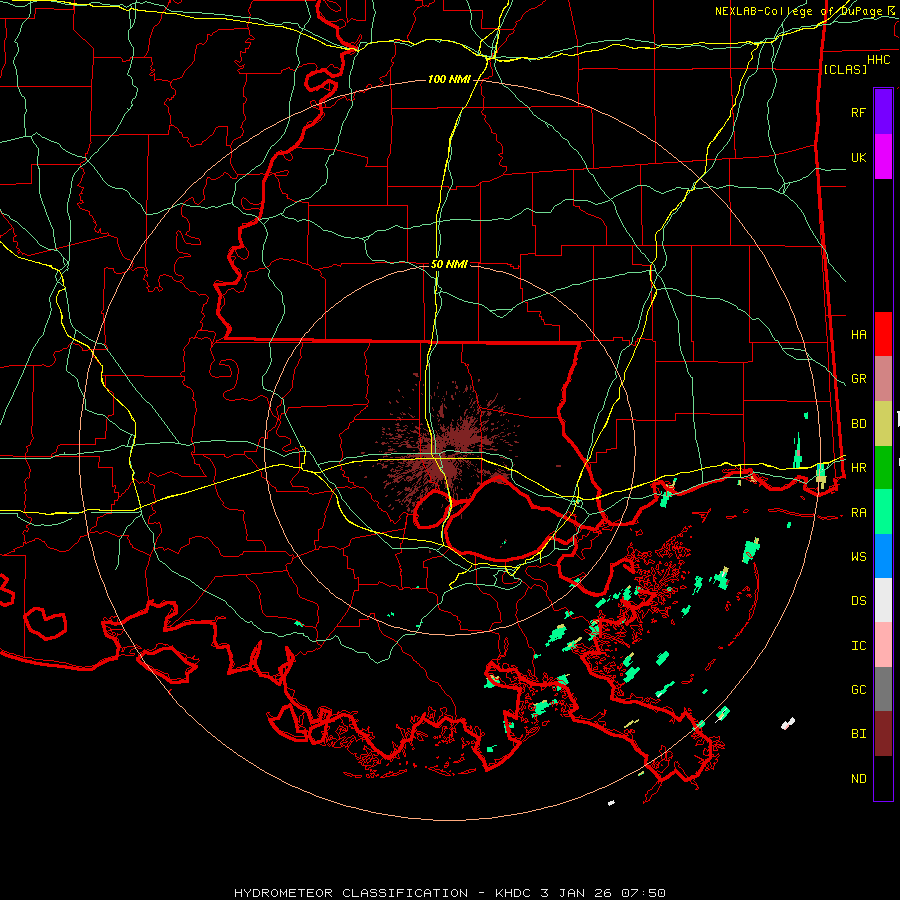Click the HR legend label
The image size is (900, 900).
[858, 468]
